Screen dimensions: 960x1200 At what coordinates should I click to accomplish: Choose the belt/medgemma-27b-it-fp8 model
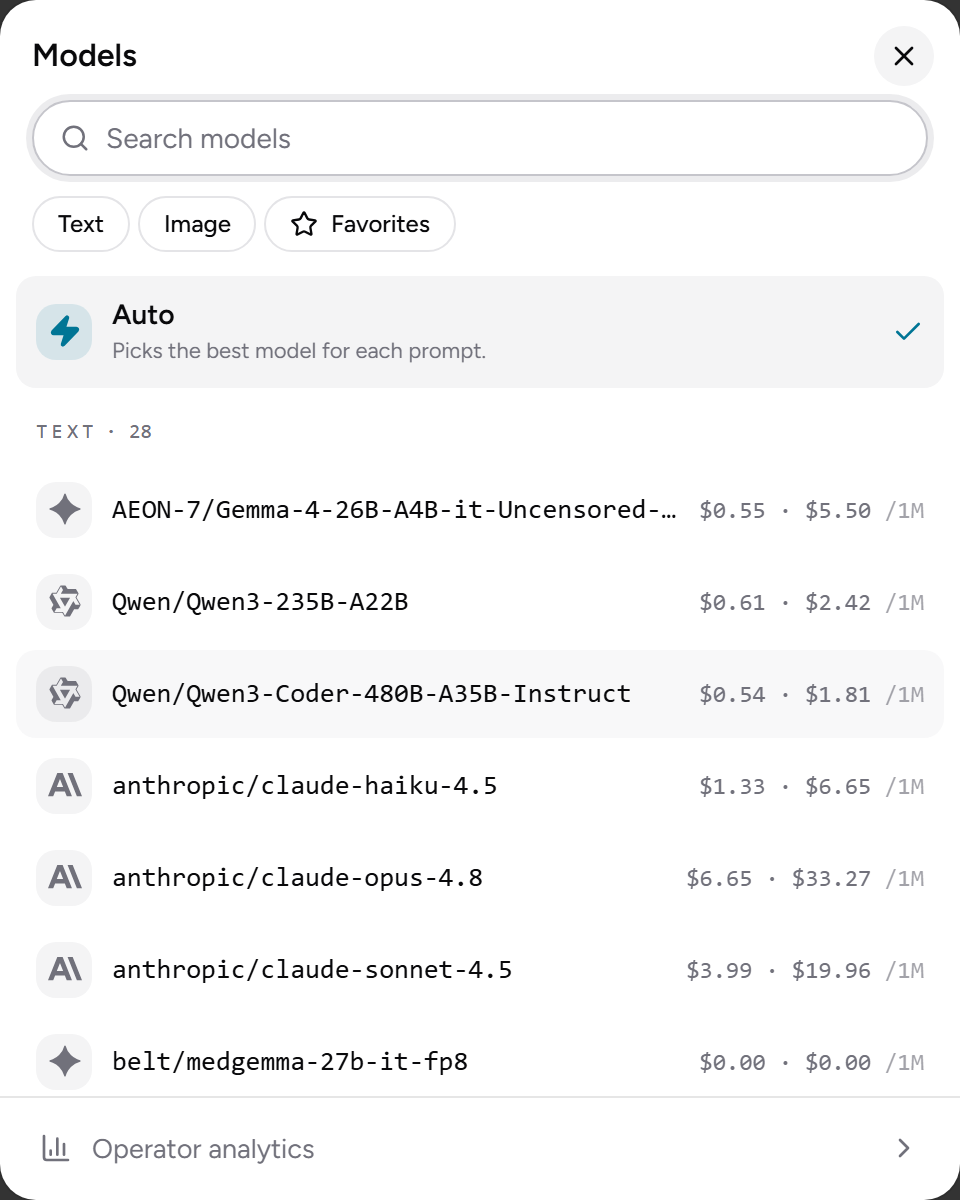(x=480, y=1062)
